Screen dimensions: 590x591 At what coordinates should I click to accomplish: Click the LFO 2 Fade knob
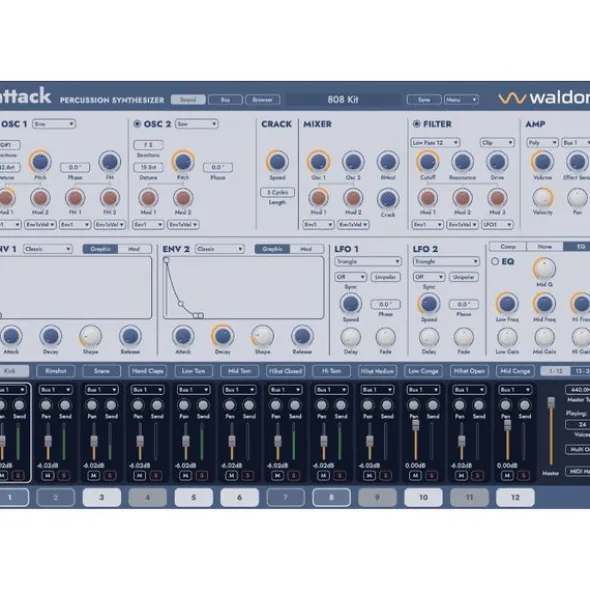pos(464,337)
